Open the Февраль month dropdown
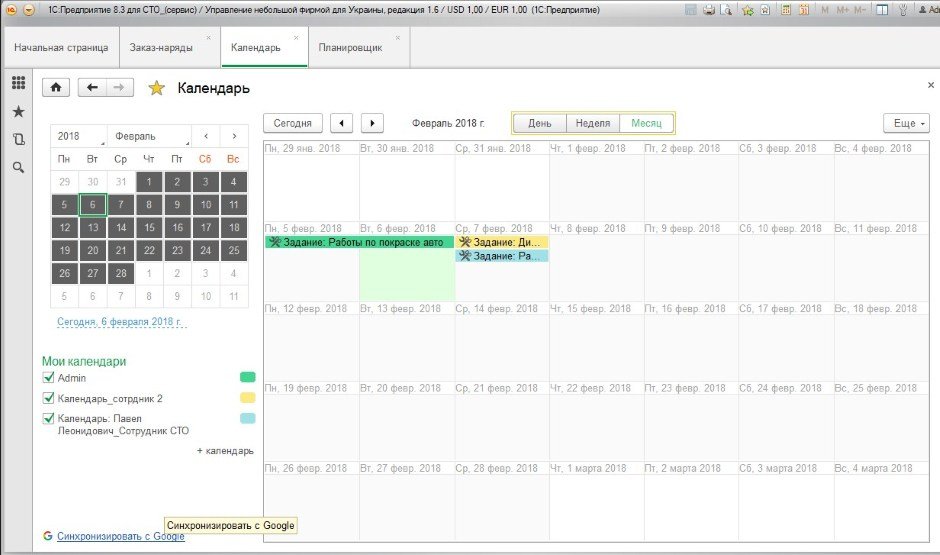Image resolution: width=940 pixels, height=555 pixels. pos(150,136)
